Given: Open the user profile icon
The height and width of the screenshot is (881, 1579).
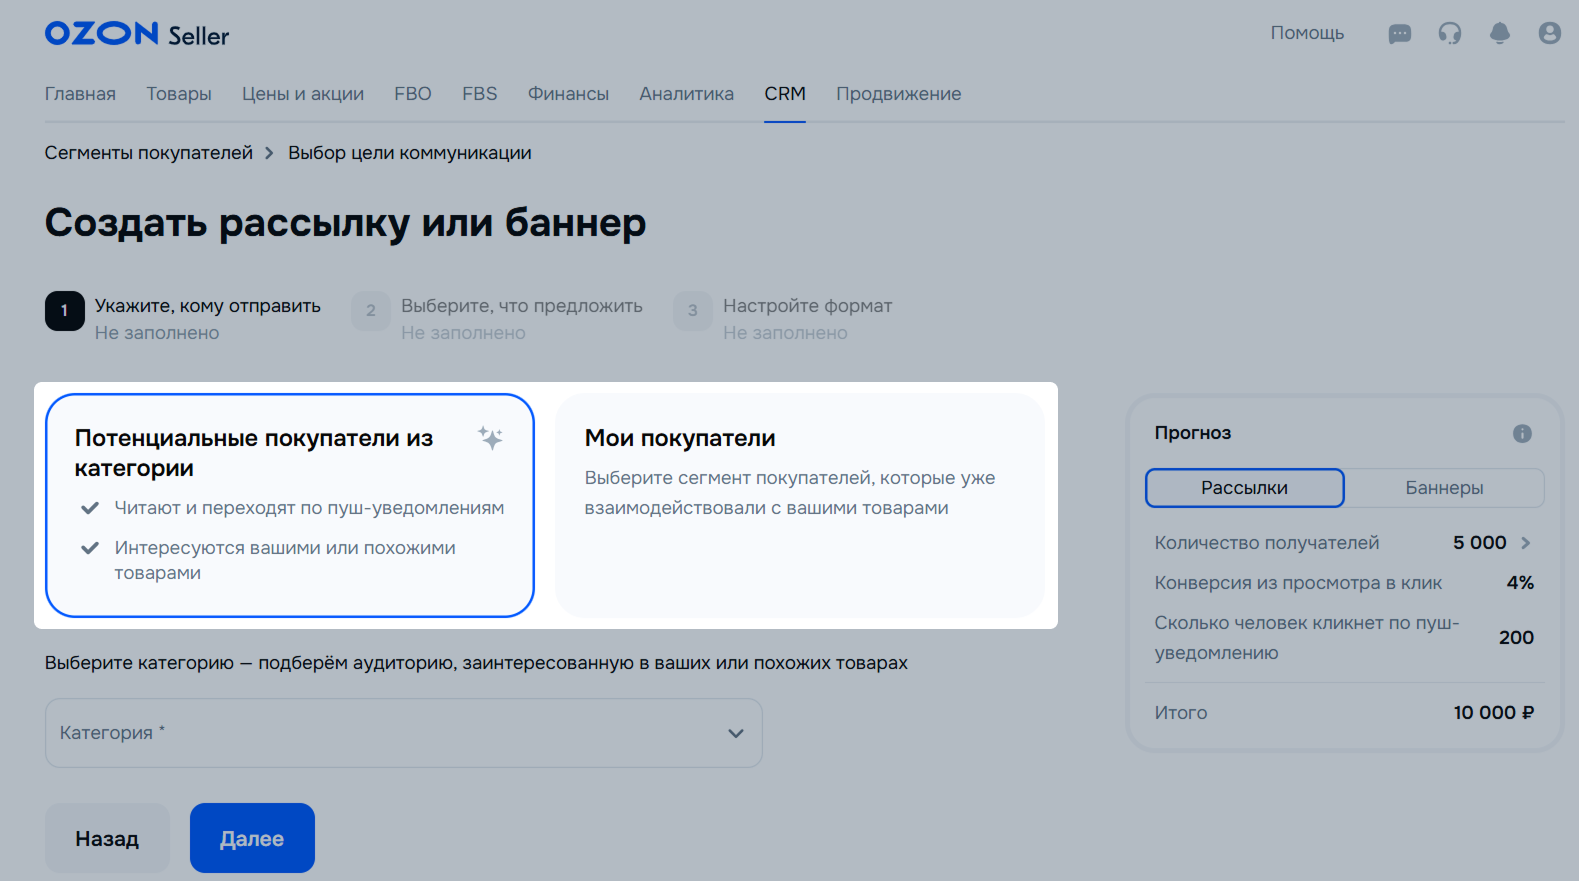Looking at the screenshot, I should (x=1549, y=34).
